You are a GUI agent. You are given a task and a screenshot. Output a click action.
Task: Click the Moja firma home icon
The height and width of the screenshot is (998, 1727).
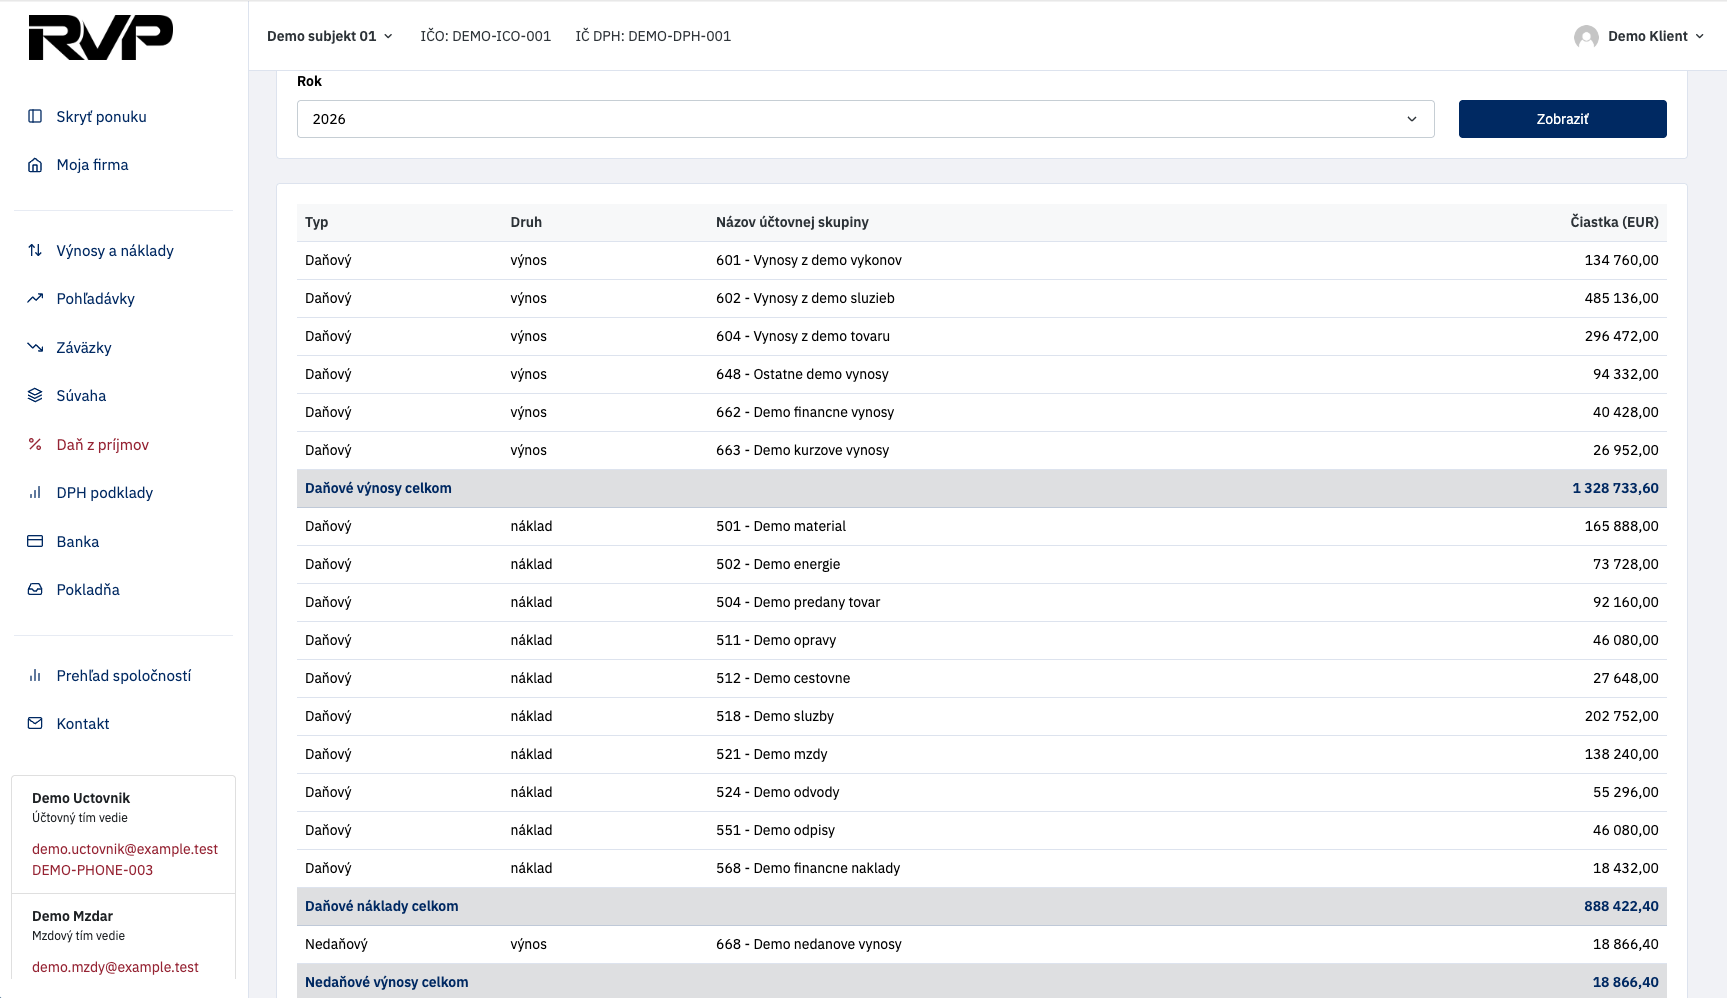pos(35,165)
